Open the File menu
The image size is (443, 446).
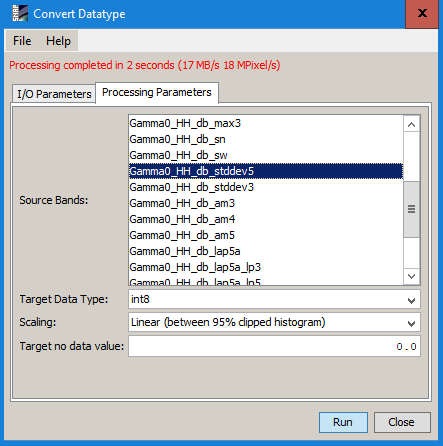coord(22,41)
